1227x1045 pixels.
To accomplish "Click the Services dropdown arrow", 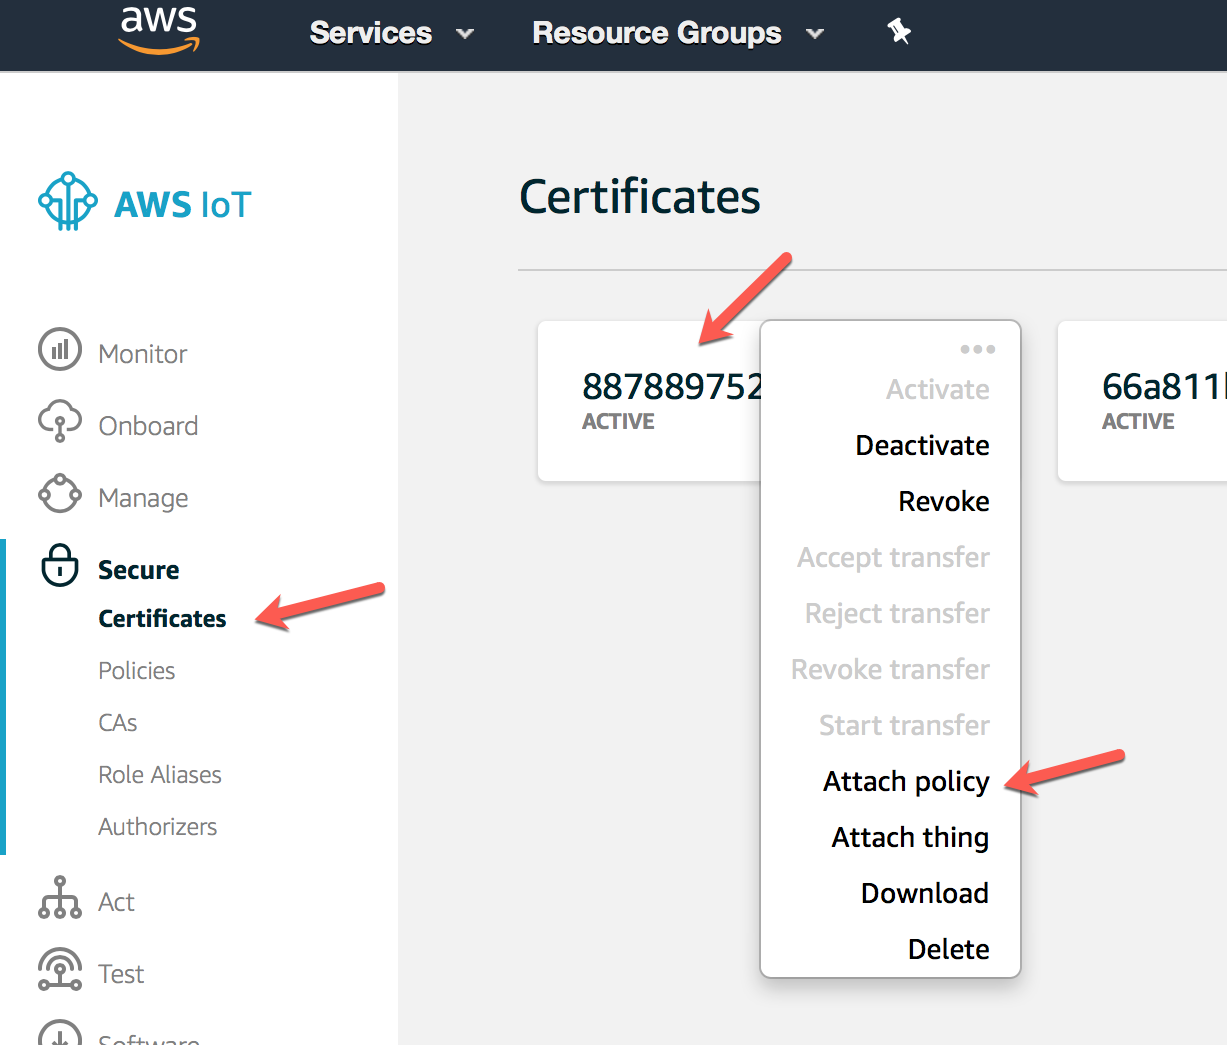I will 465,34.
